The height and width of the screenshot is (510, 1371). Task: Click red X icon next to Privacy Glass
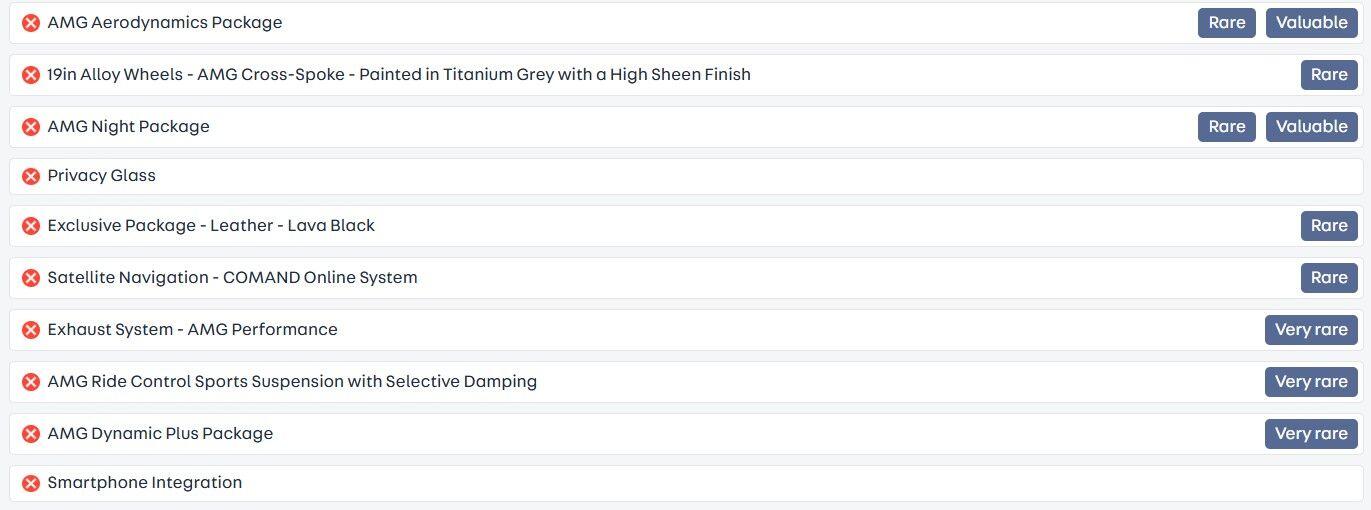pyautogui.click(x=31, y=176)
